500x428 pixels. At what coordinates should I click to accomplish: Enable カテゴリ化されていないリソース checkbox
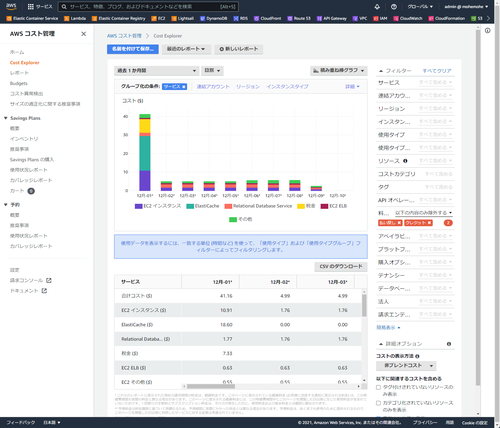coord(378,403)
